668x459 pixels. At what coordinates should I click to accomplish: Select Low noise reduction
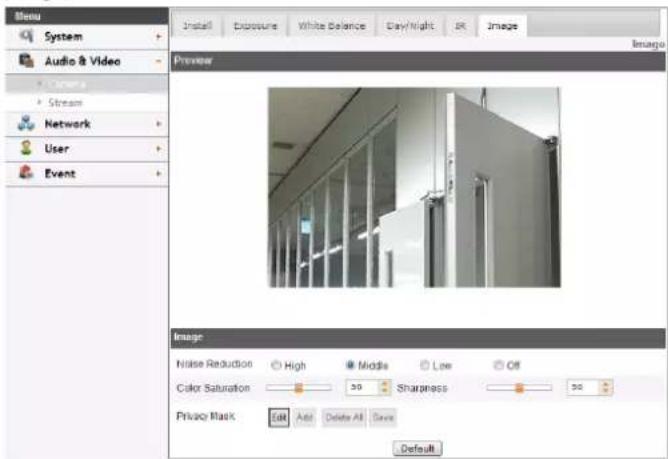(x=425, y=365)
